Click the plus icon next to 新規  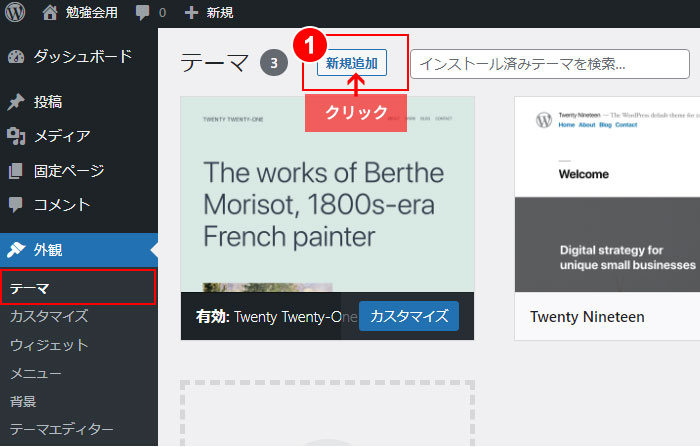[191, 13]
